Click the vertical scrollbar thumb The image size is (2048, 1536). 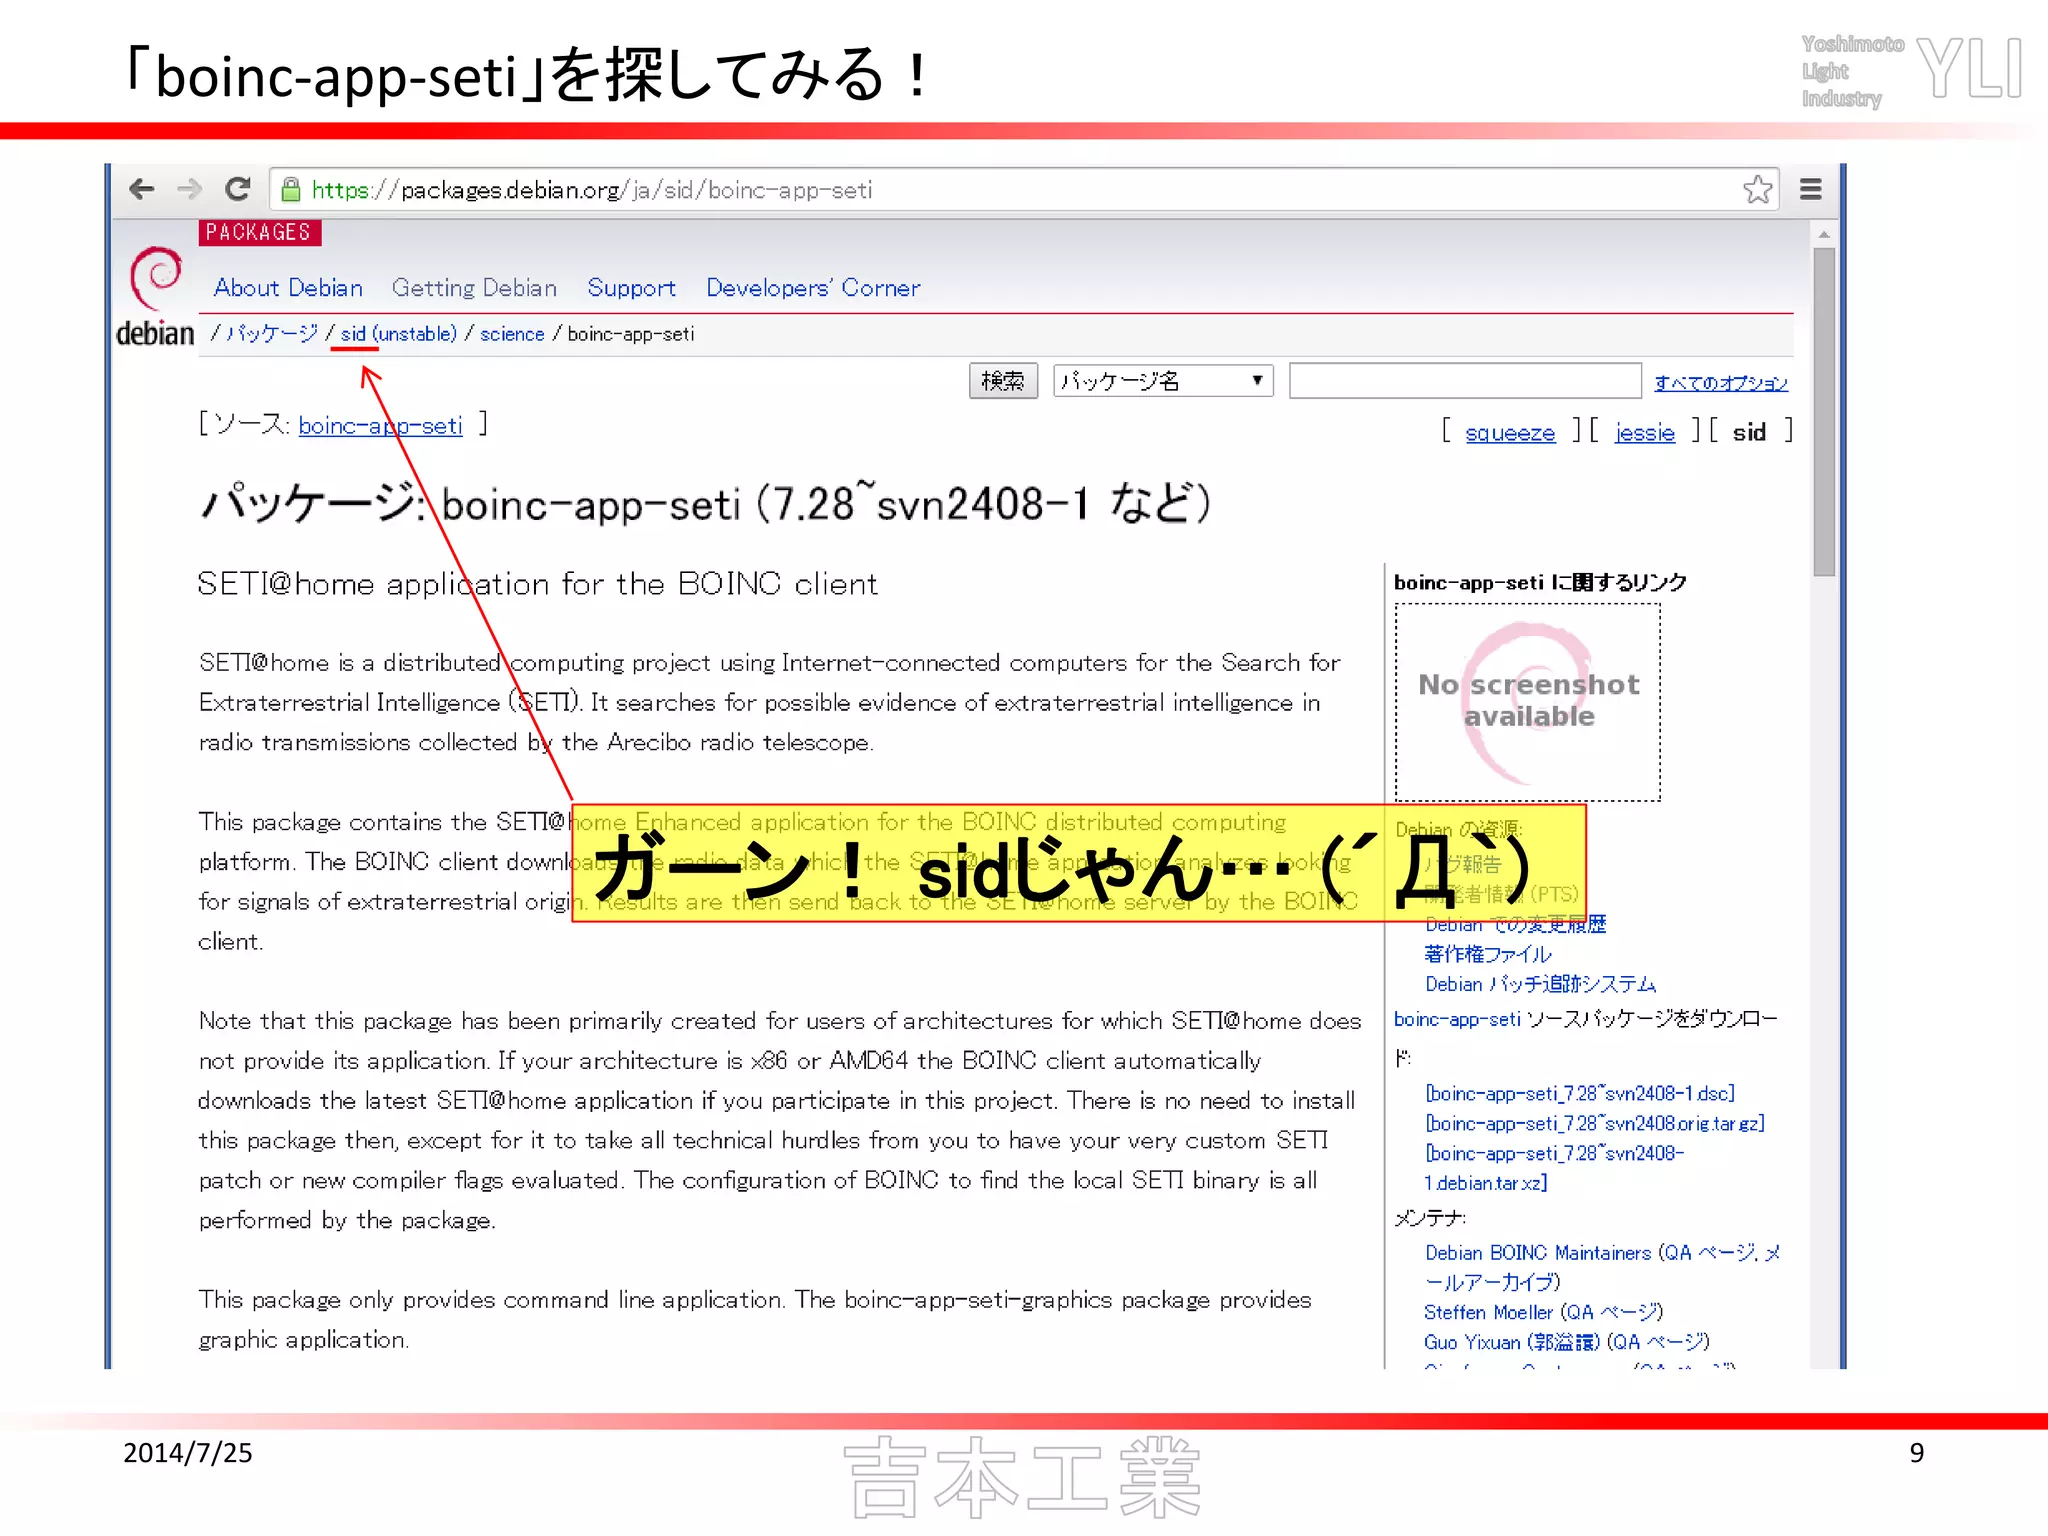pyautogui.click(x=1824, y=412)
